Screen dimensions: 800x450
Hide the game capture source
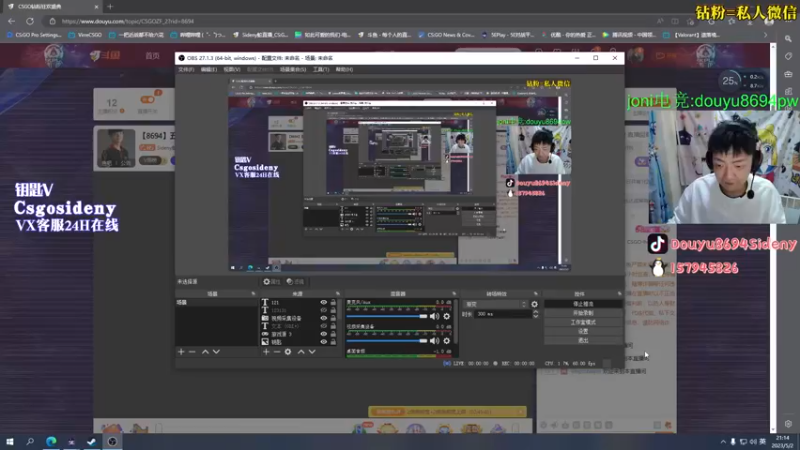(323, 334)
